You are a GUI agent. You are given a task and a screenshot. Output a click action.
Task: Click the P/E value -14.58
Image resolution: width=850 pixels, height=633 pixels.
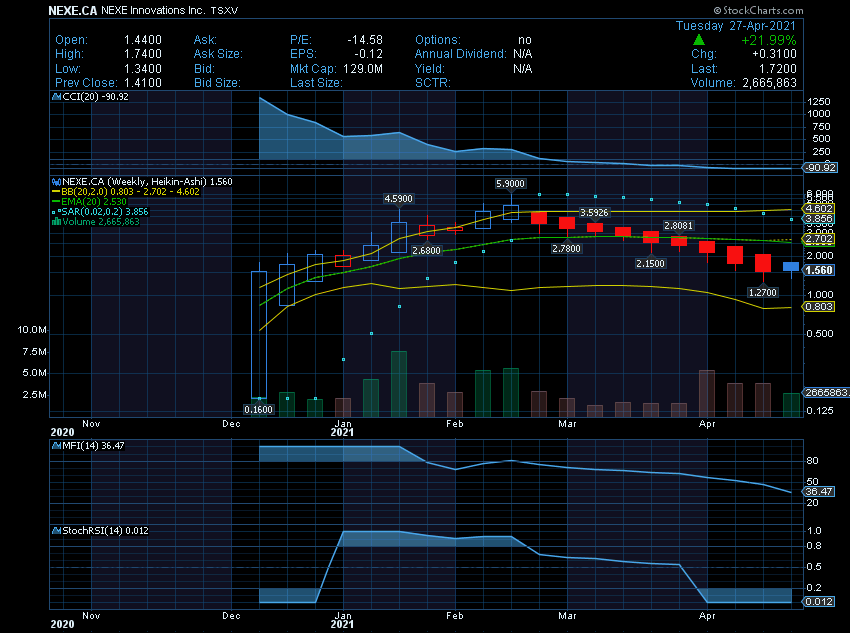365,40
